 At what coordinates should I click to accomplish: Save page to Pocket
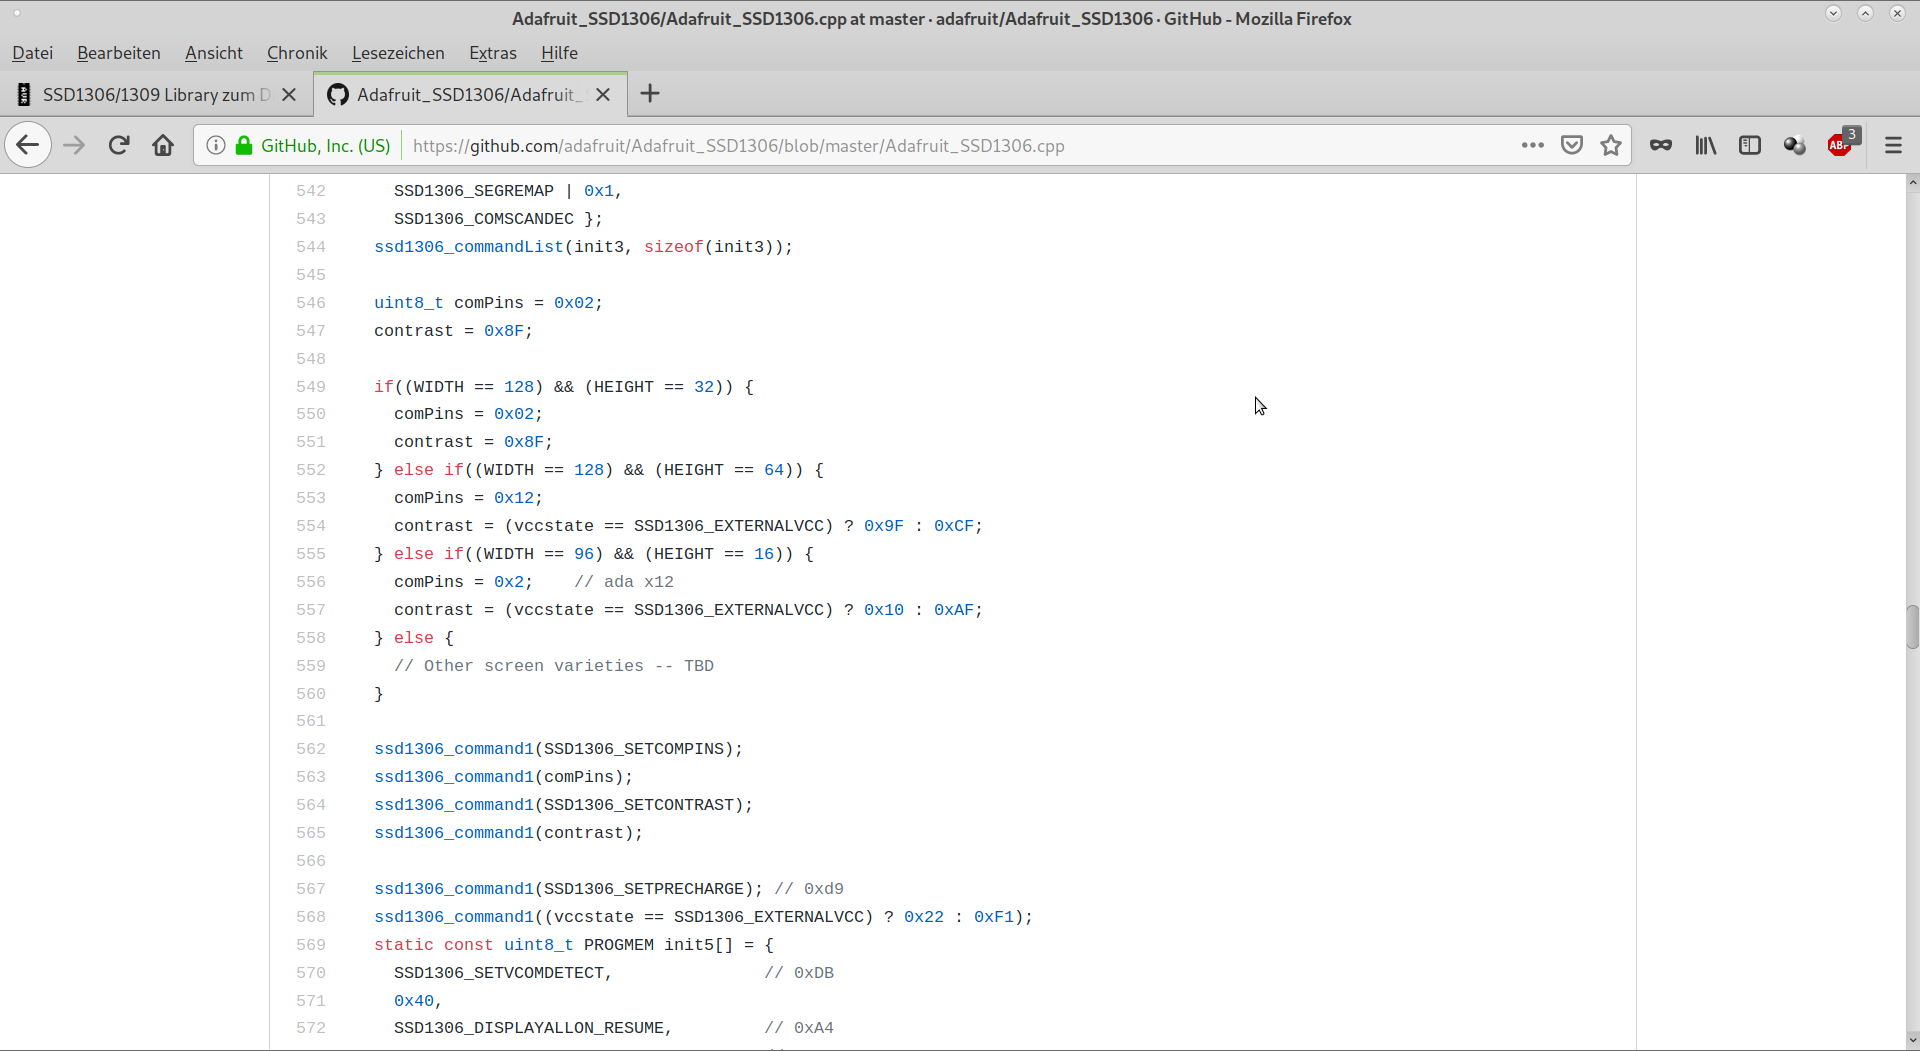point(1572,145)
